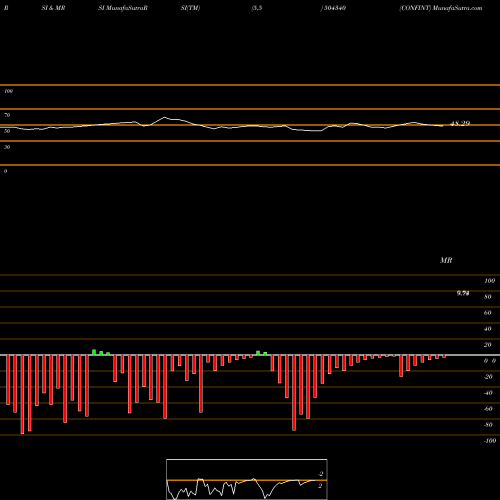Click the 504340 code in the header
This screenshot has width=500, height=500.
coord(334,8)
